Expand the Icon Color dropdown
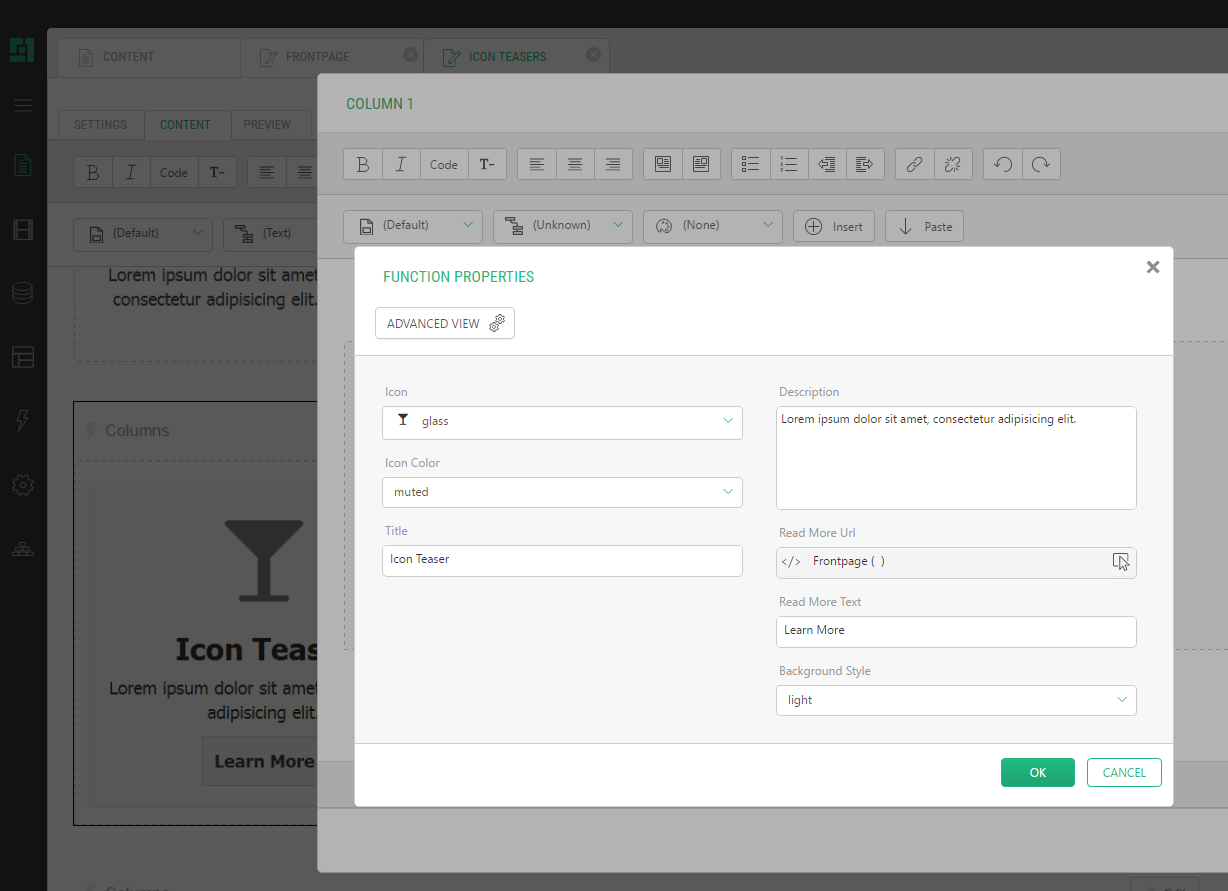Viewport: 1228px width, 891px height. point(562,492)
